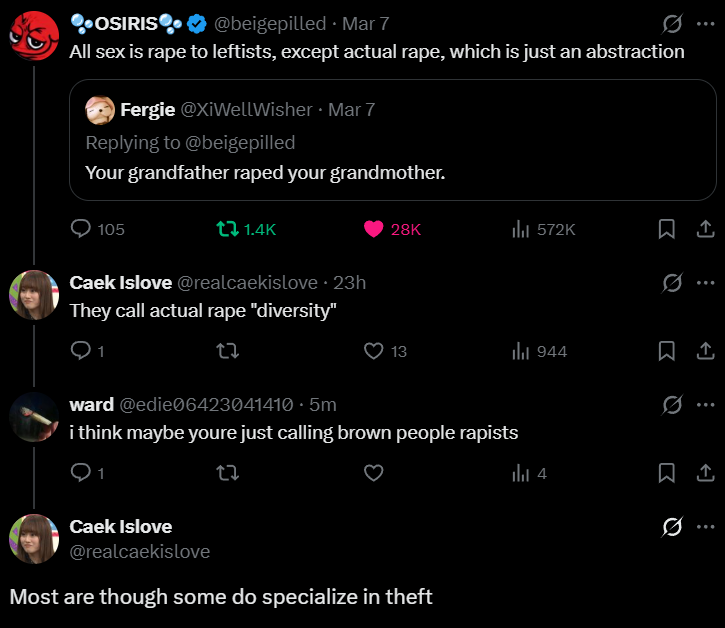Open the @edie06423041410 profile handle
725x628 pixels.
coord(206,405)
